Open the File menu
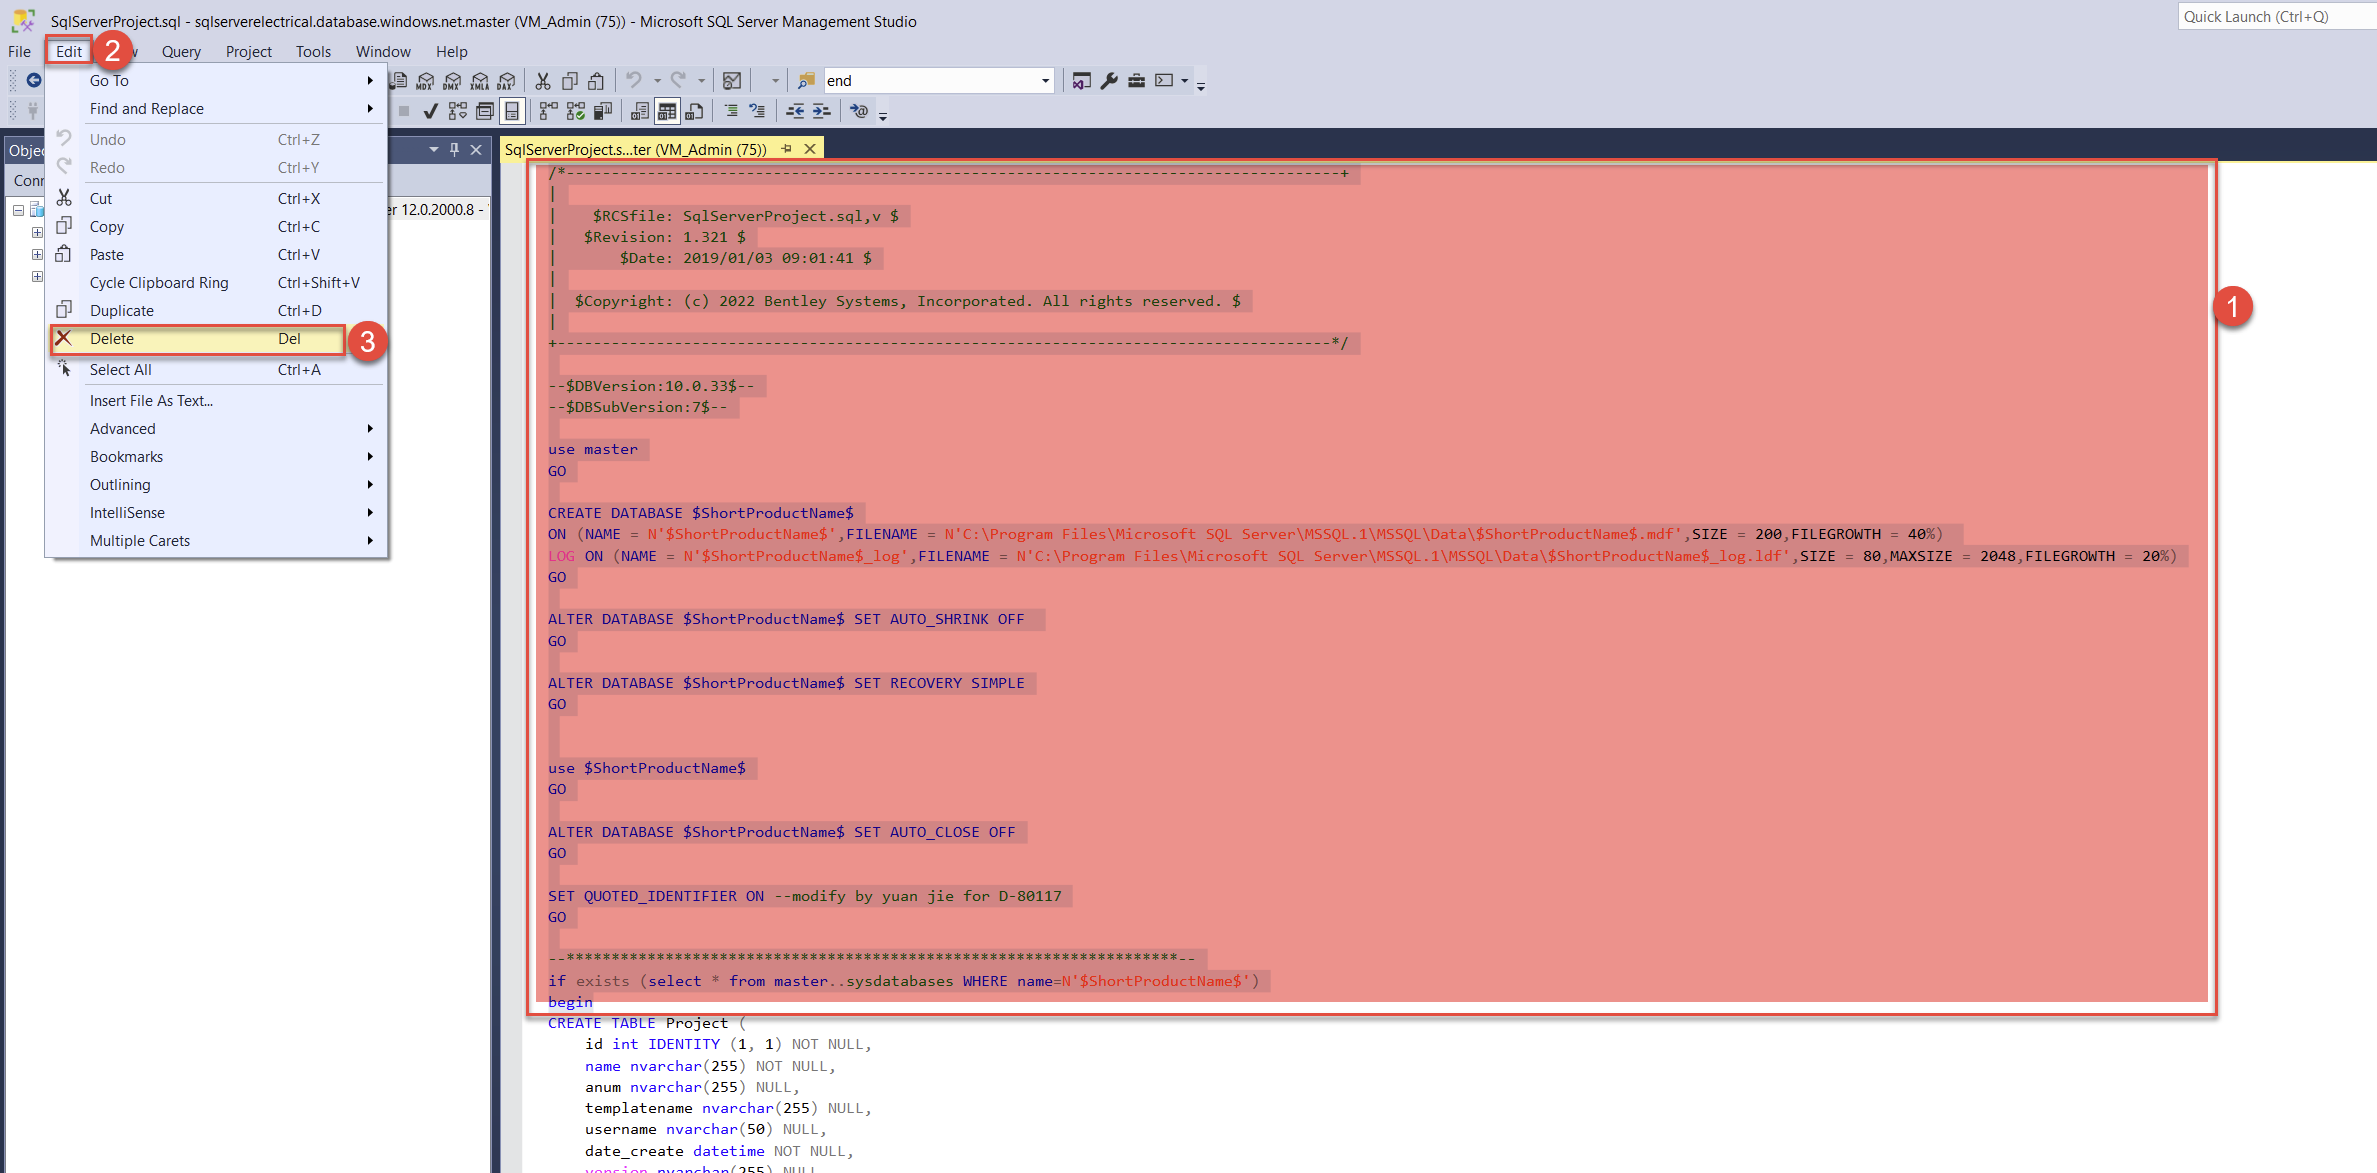 19,52
